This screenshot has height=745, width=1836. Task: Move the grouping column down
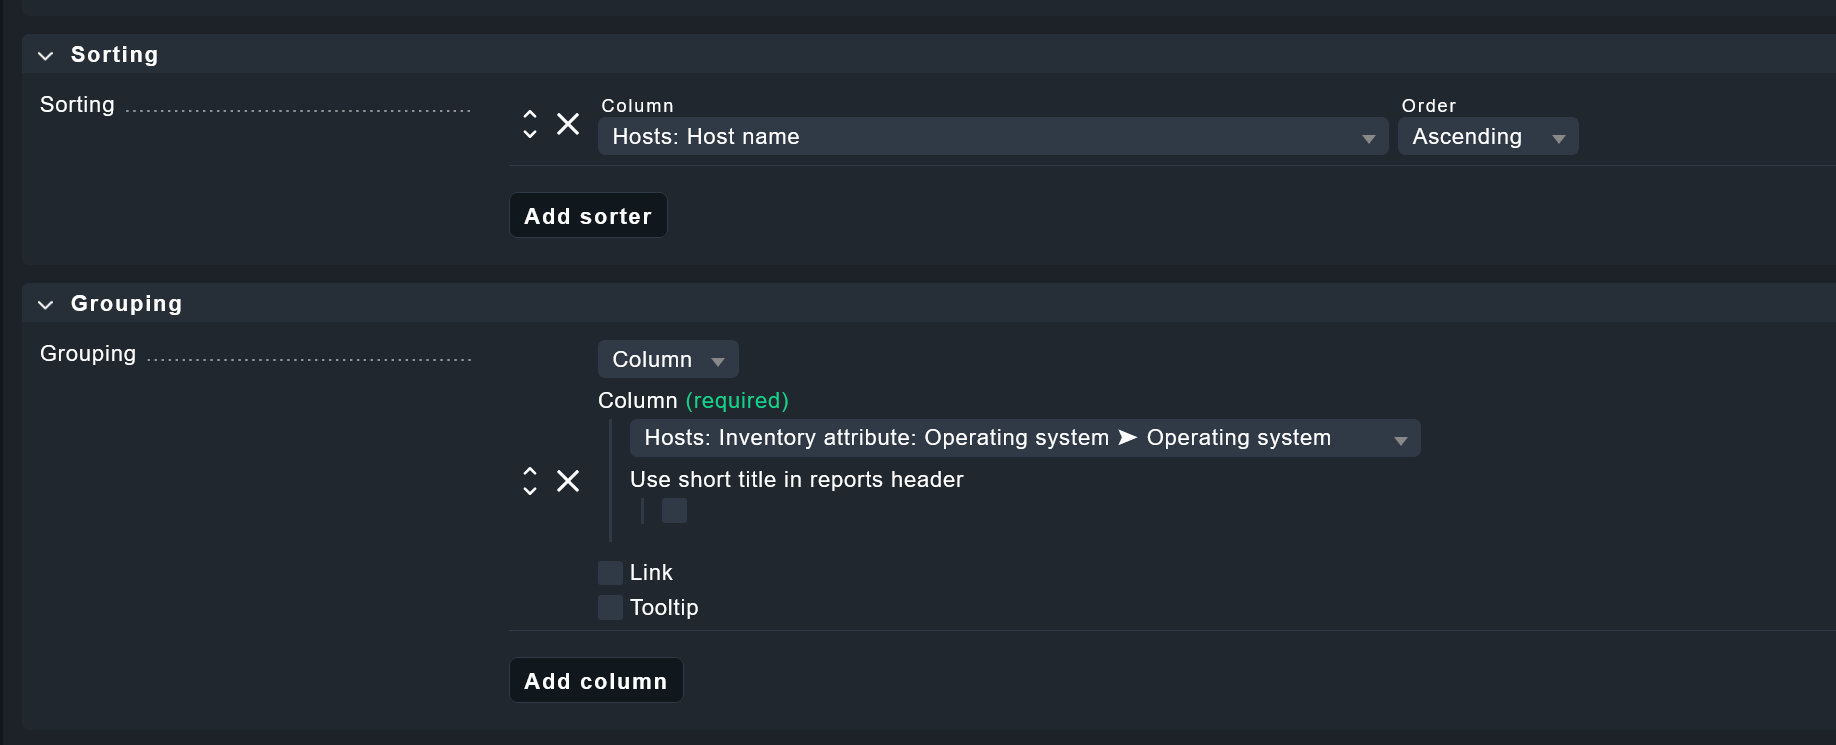530,490
